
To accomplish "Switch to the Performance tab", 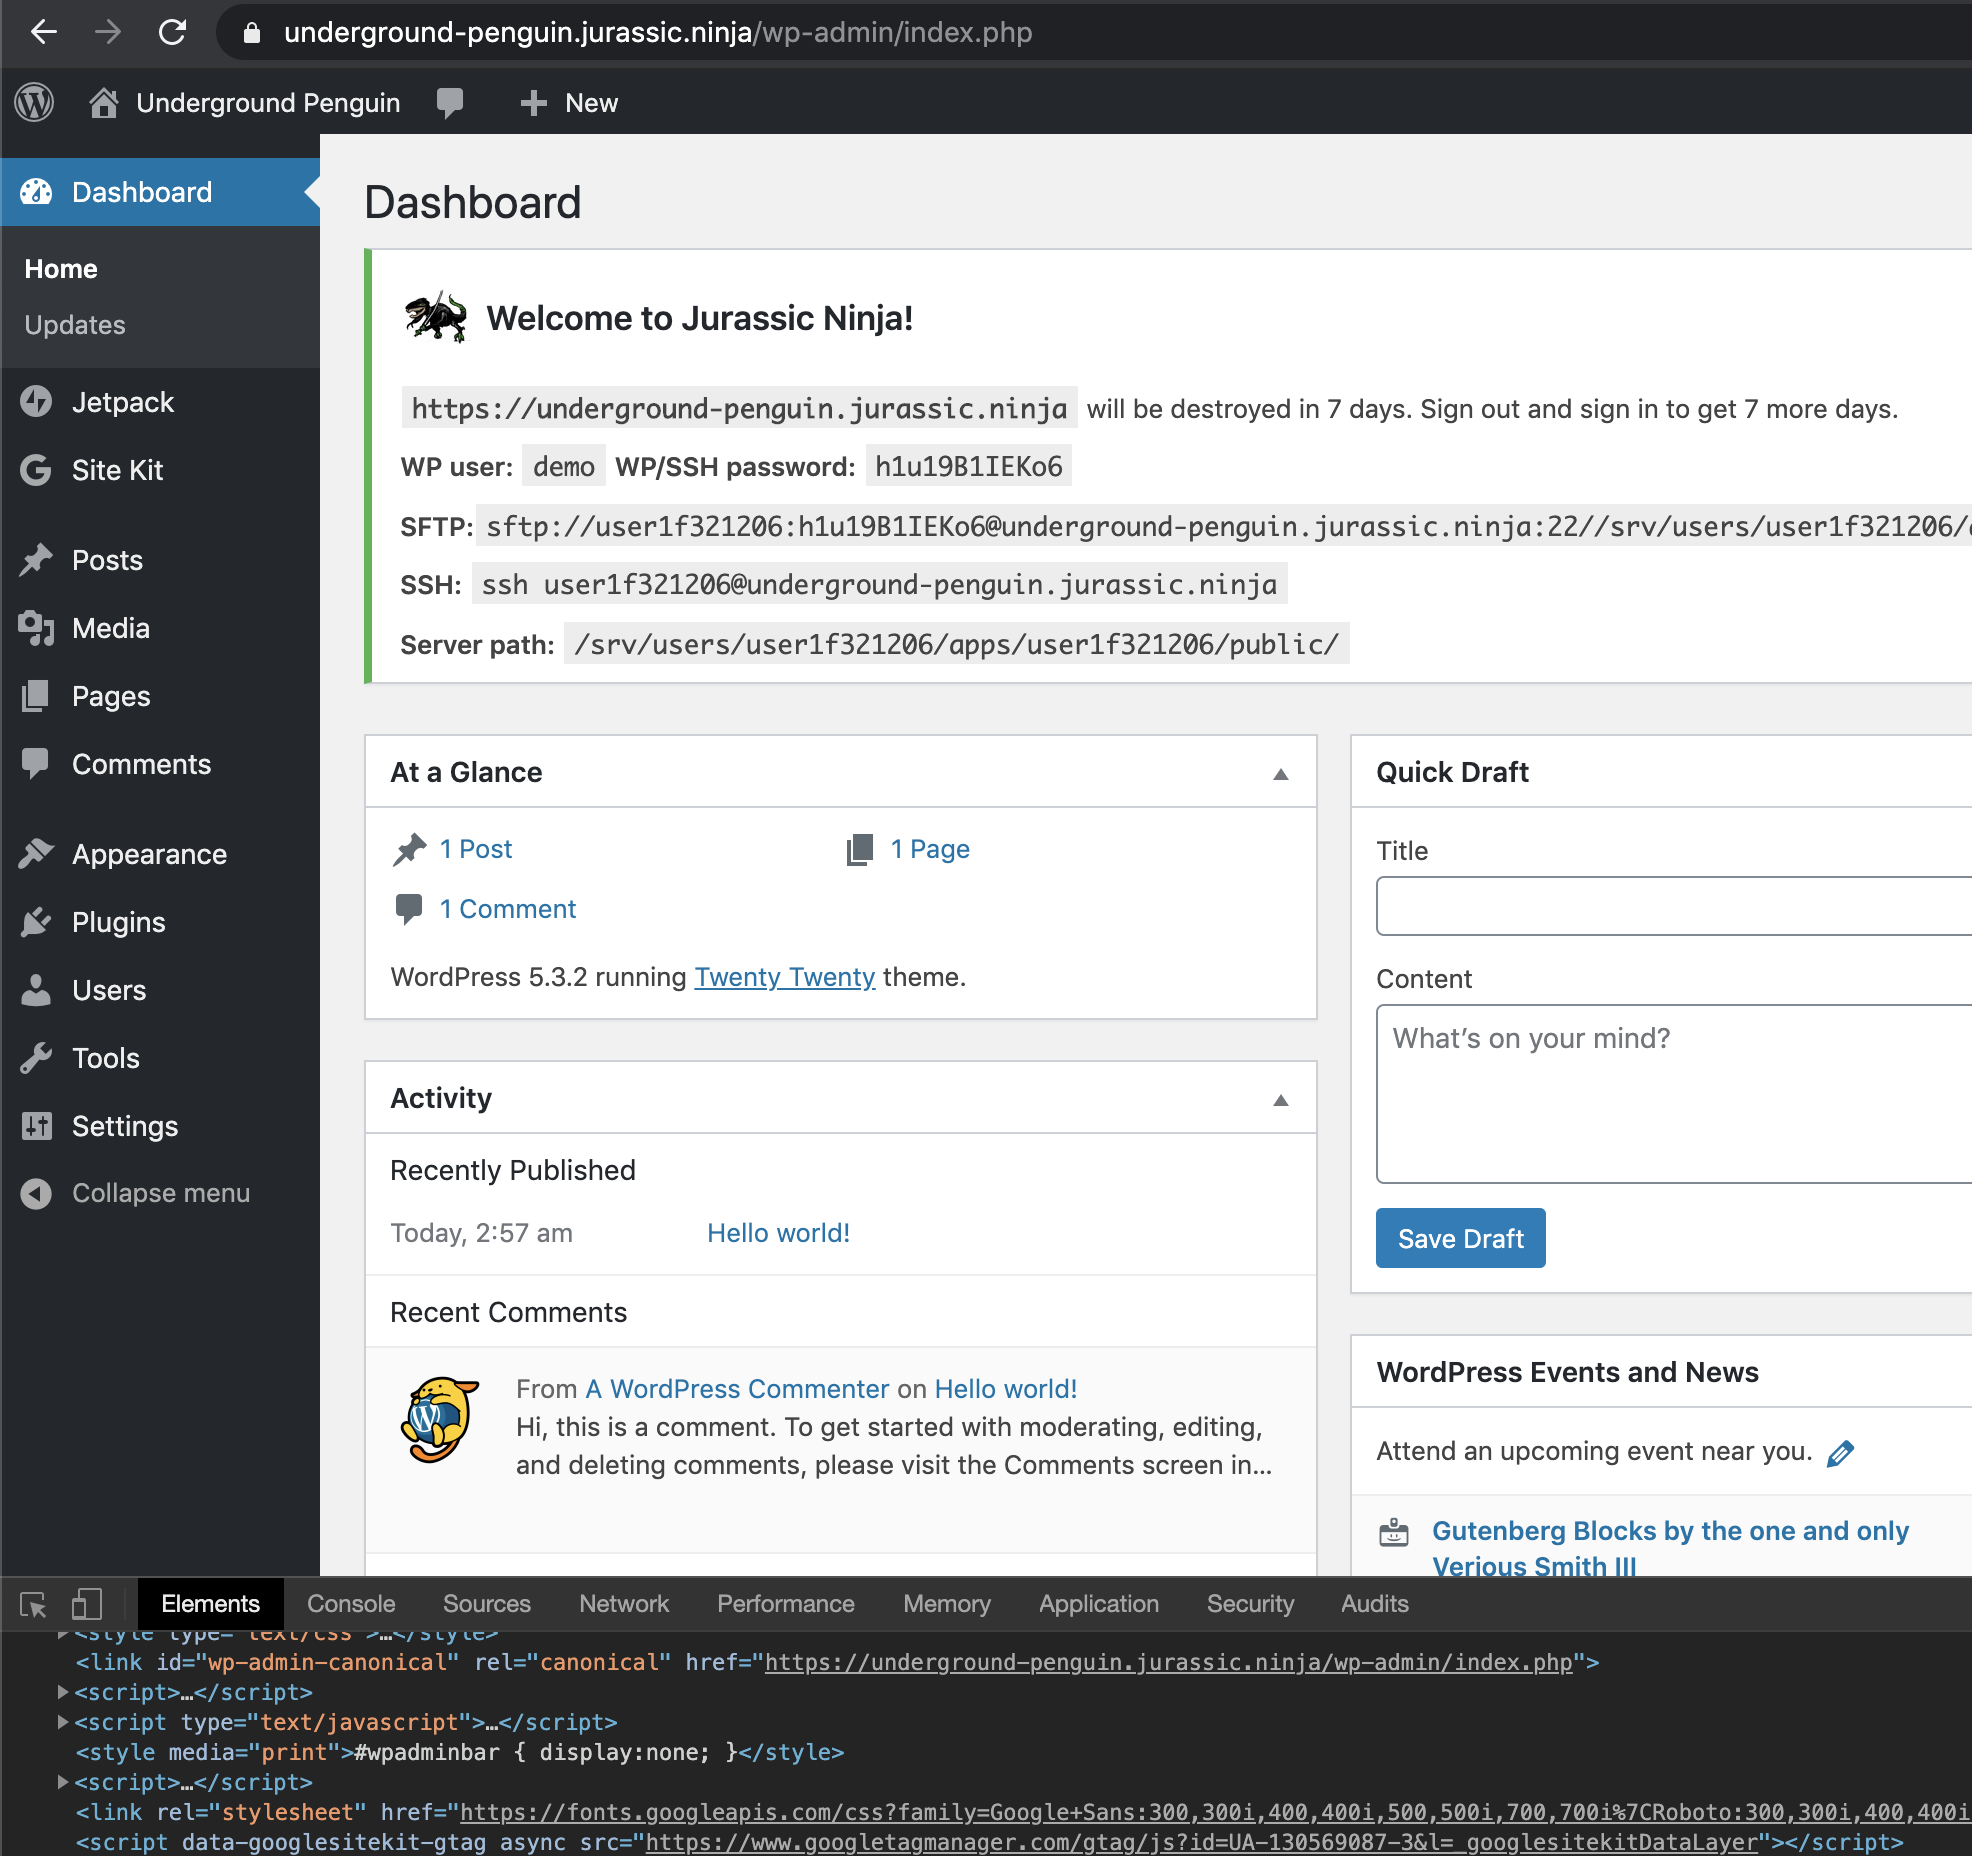I will 786,1604.
